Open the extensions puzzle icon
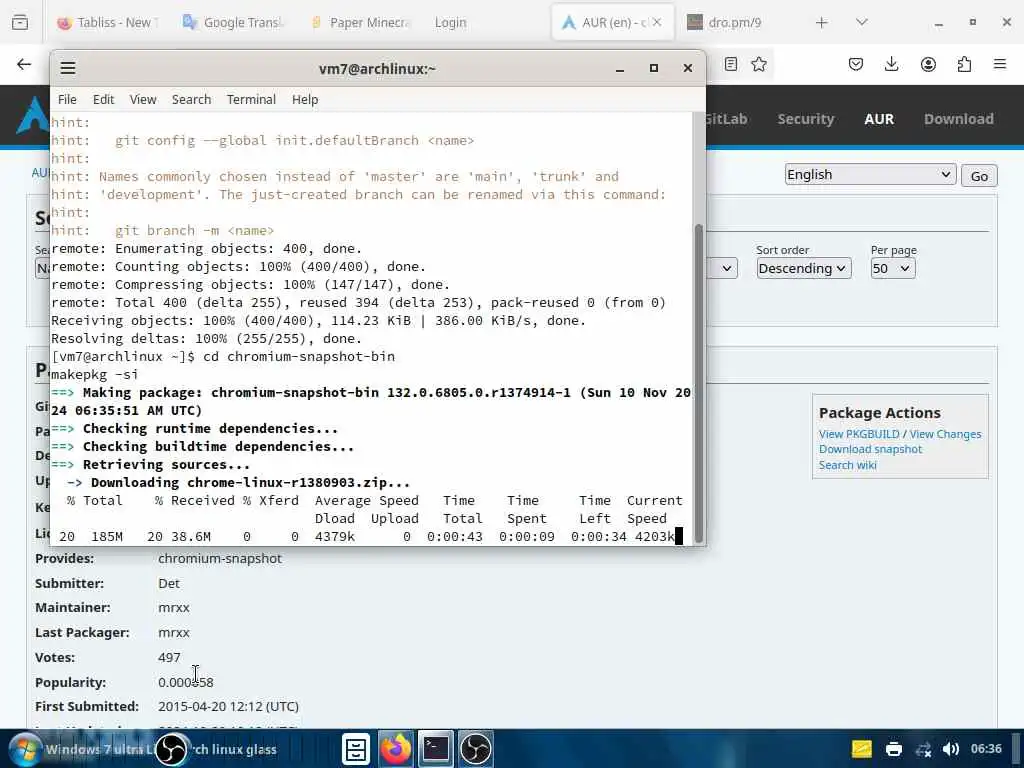Viewport: 1024px width, 768px height. tap(964, 64)
